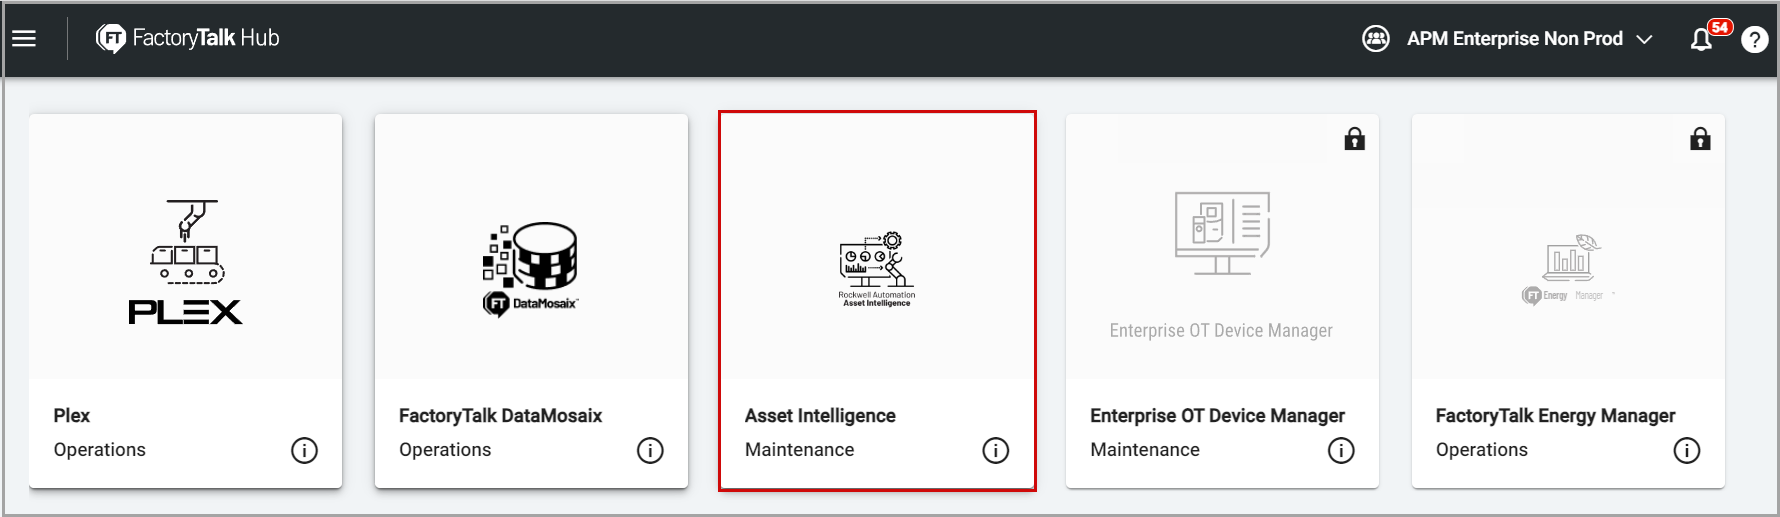This screenshot has height=517, width=1780.
Task: Click the FactoryTalk Hub logo
Action: point(188,38)
